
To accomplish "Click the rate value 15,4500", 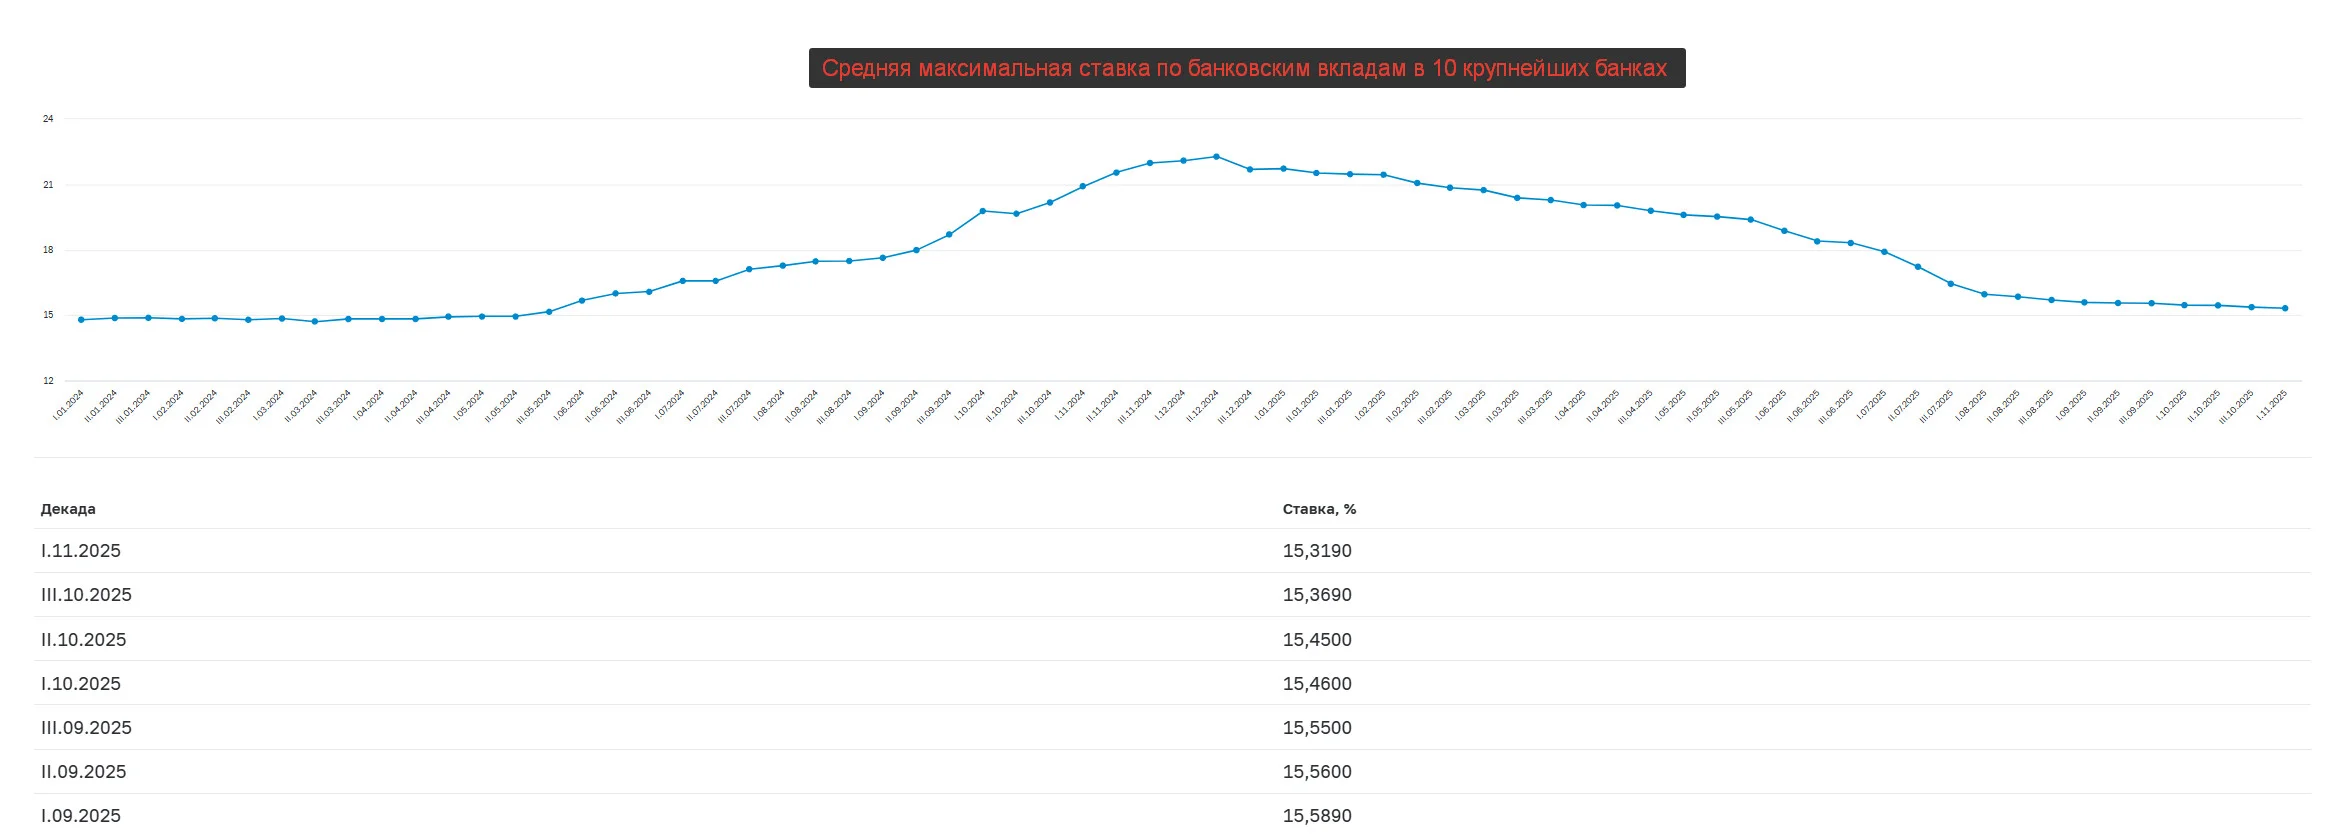I will coord(1317,640).
